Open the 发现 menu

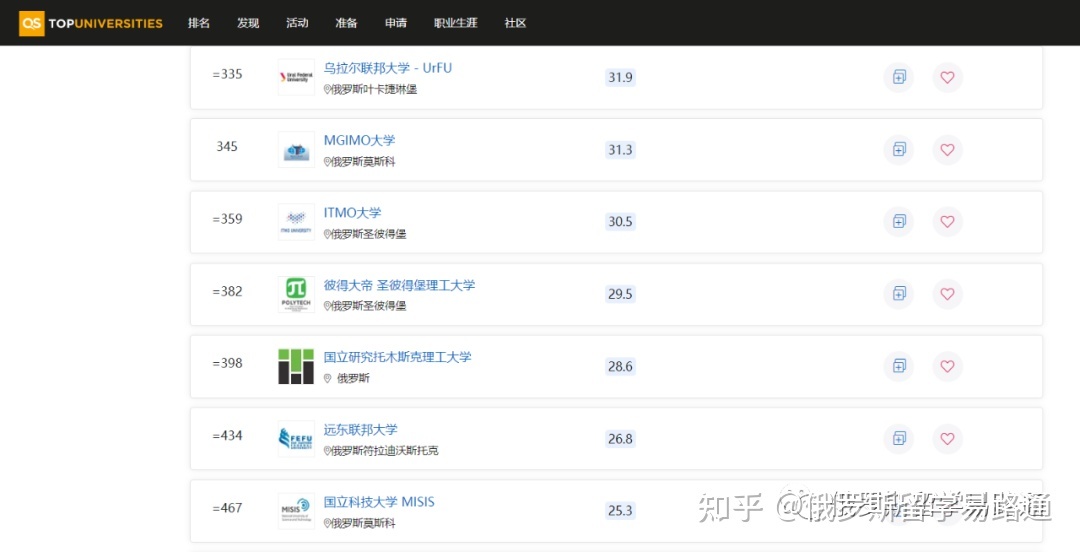click(248, 23)
